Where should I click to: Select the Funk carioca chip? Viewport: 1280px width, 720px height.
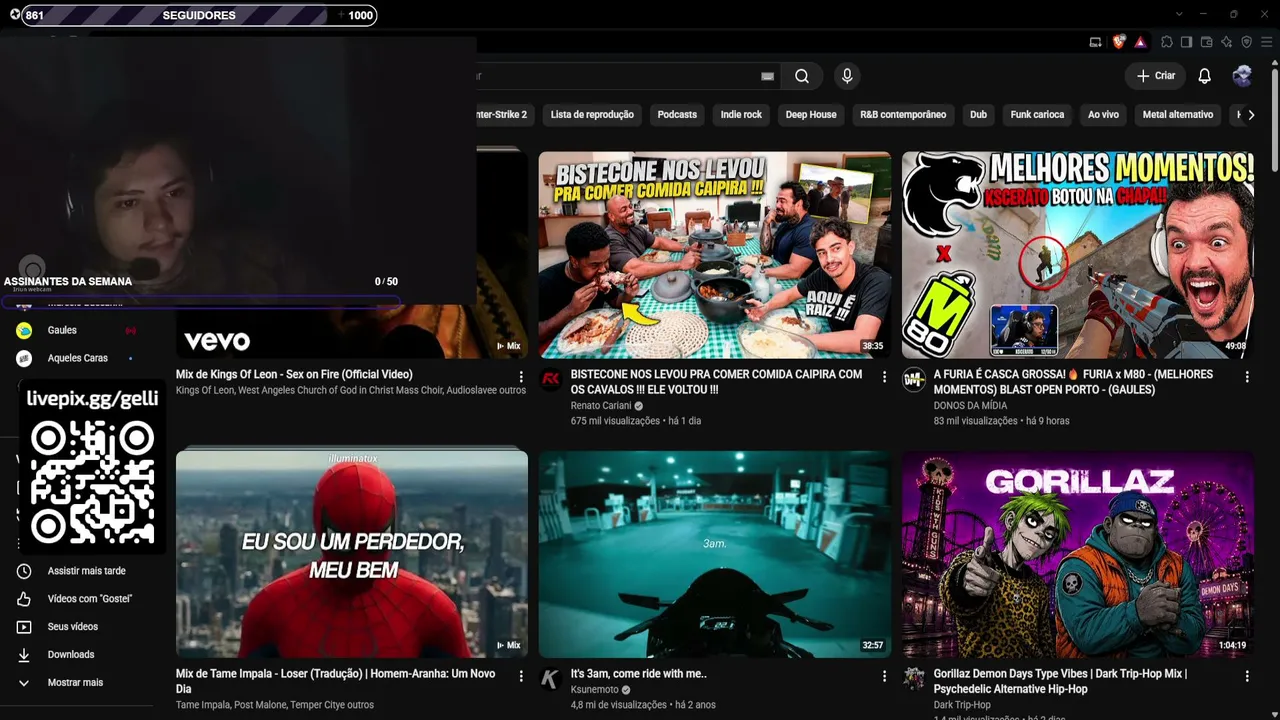(x=1037, y=115)
